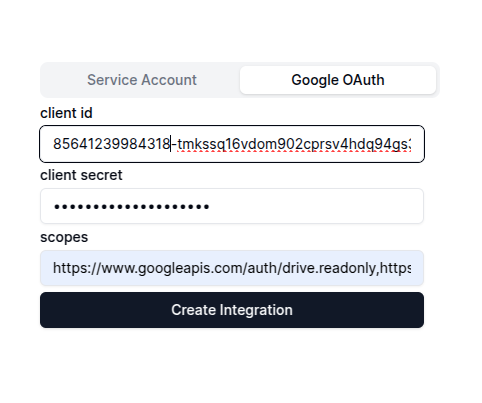
Task: Click into the scopes input field
Action: tap(232, 268)
